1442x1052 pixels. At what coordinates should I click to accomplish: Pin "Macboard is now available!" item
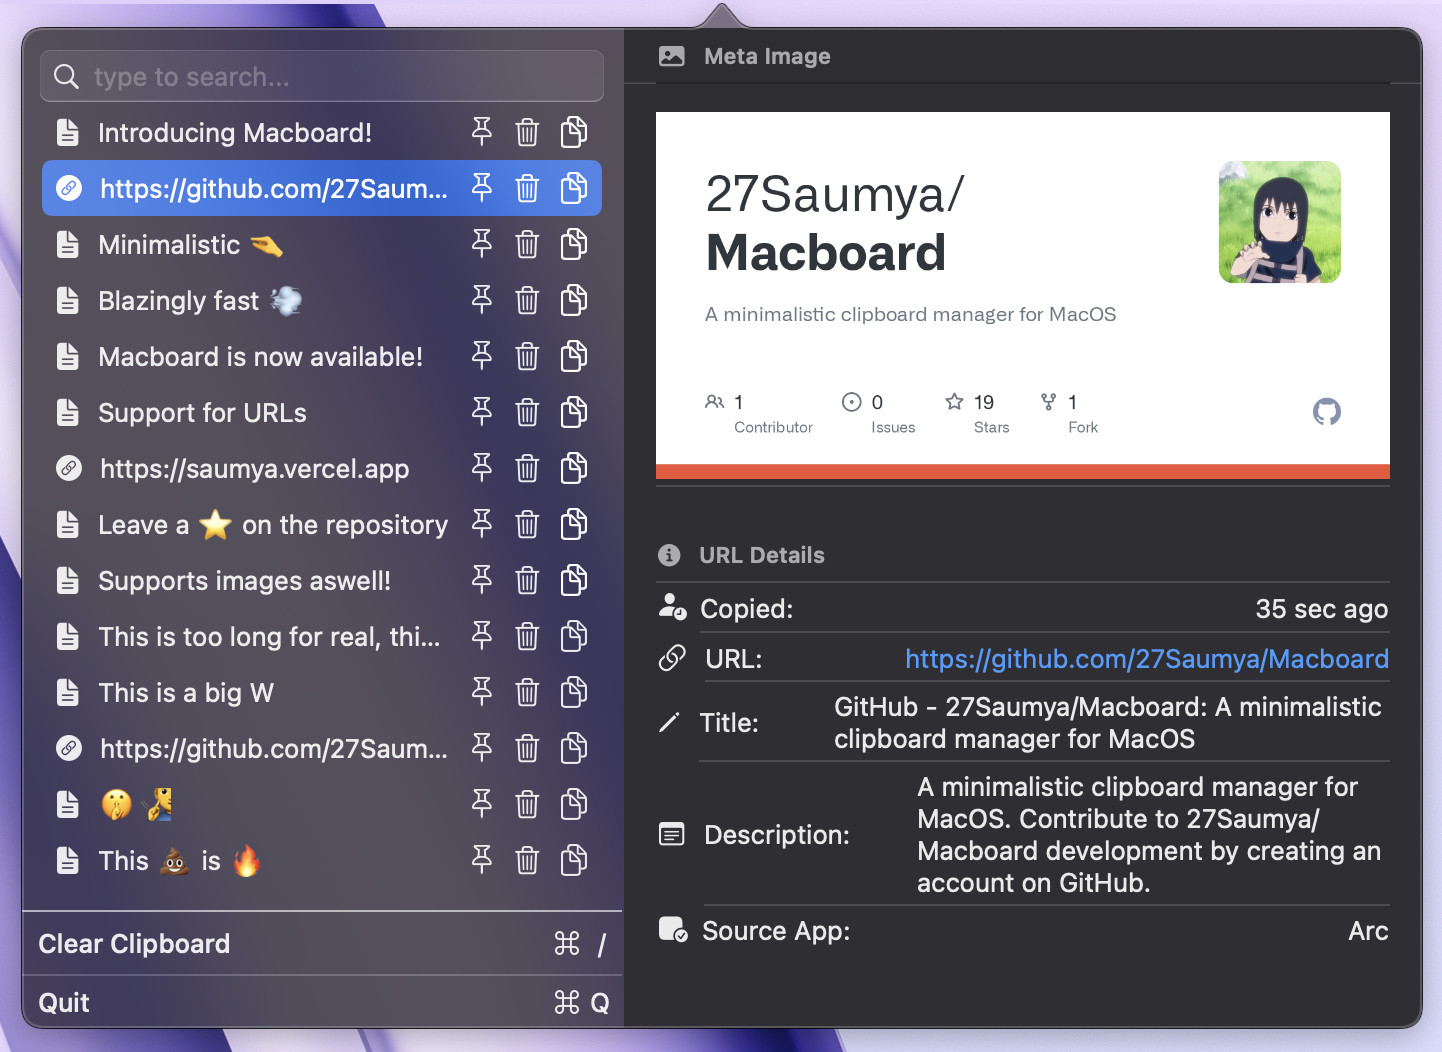tap(482, 356)
